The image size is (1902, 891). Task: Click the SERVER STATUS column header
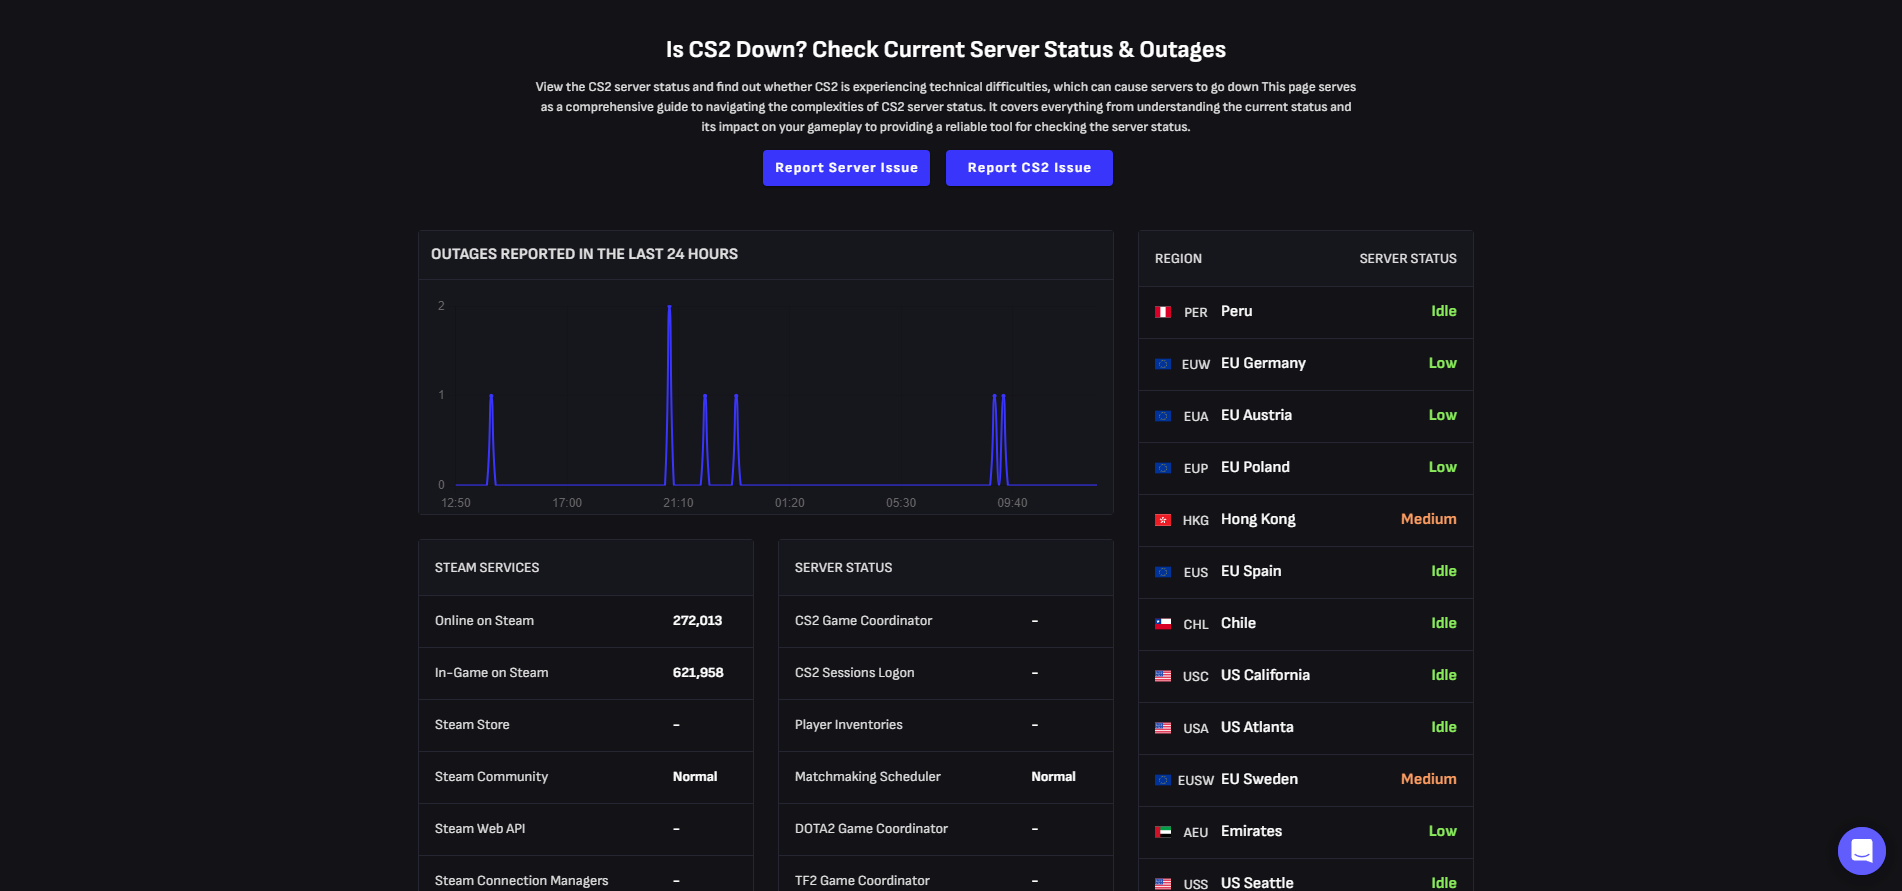1407,259
